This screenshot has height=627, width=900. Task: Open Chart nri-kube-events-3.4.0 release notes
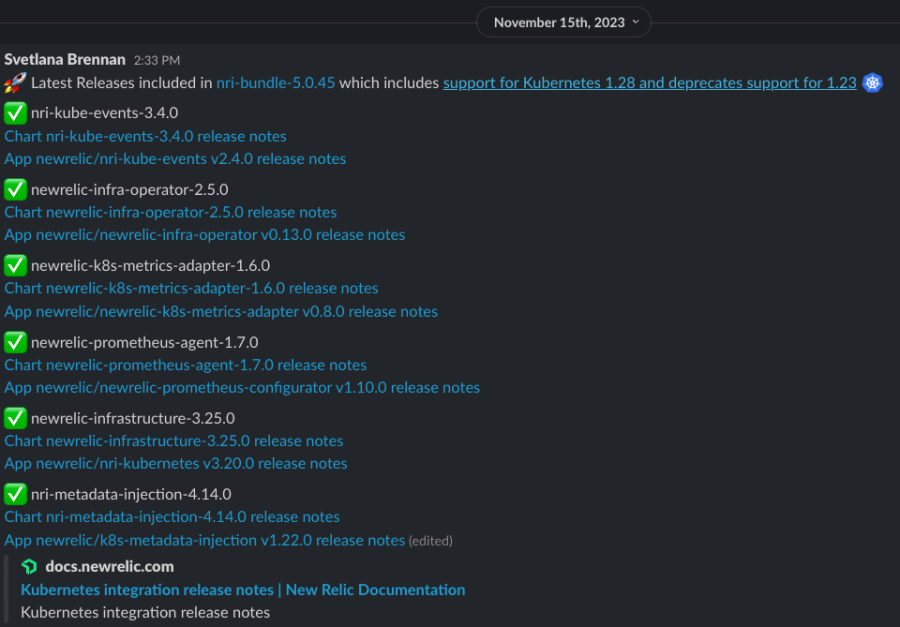click(x=145, y=136)
